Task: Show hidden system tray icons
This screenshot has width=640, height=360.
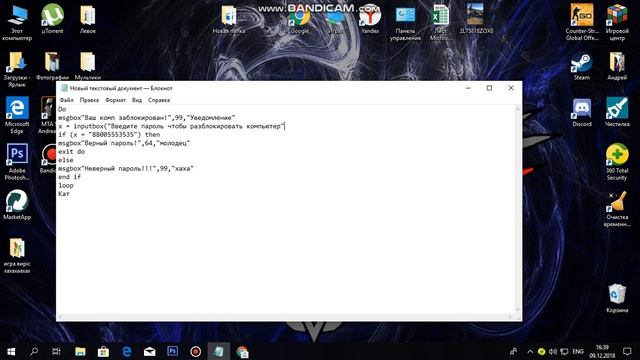Action: click(x=530, y=351)
